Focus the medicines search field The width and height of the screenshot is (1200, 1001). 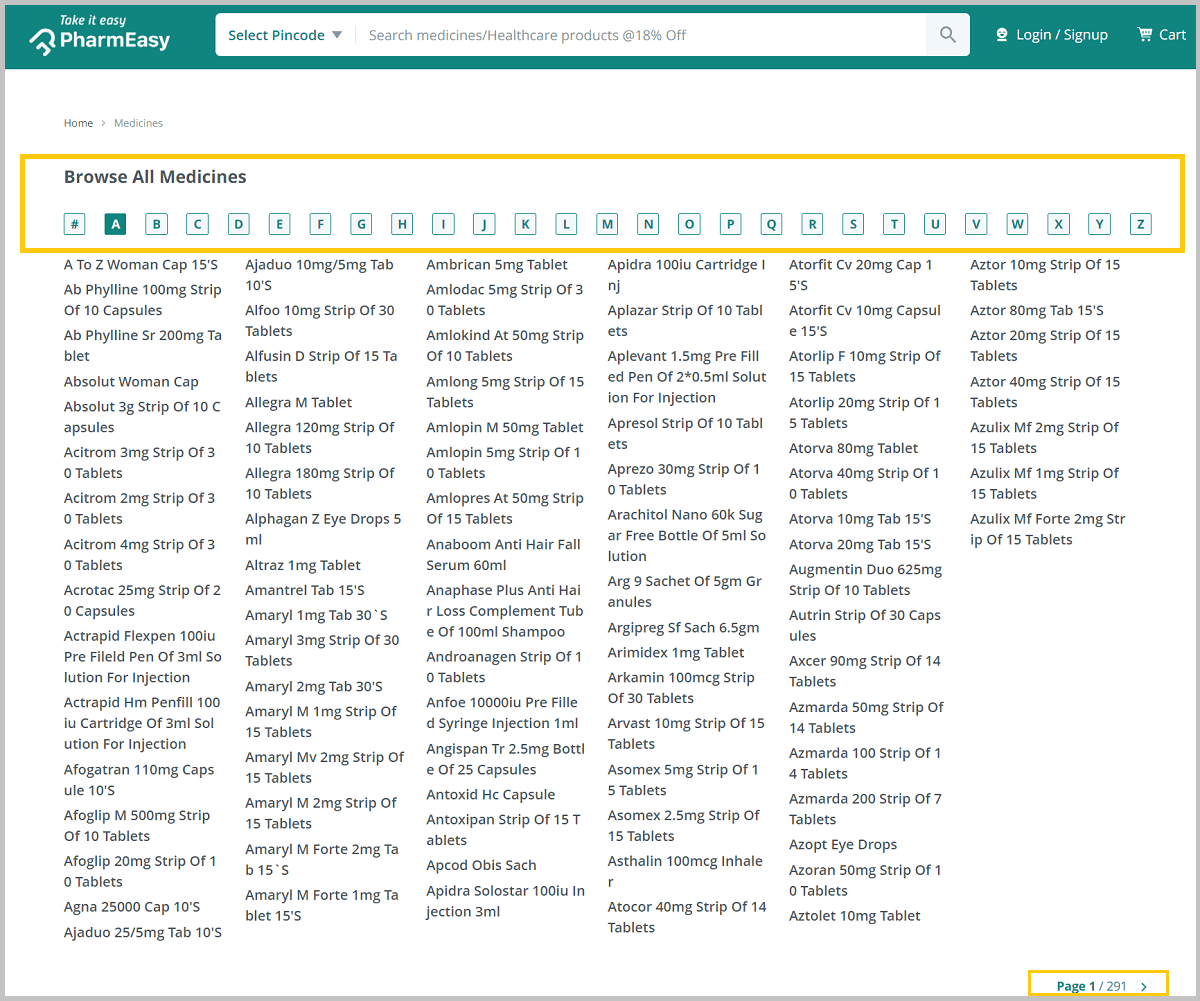coord(640,35)
